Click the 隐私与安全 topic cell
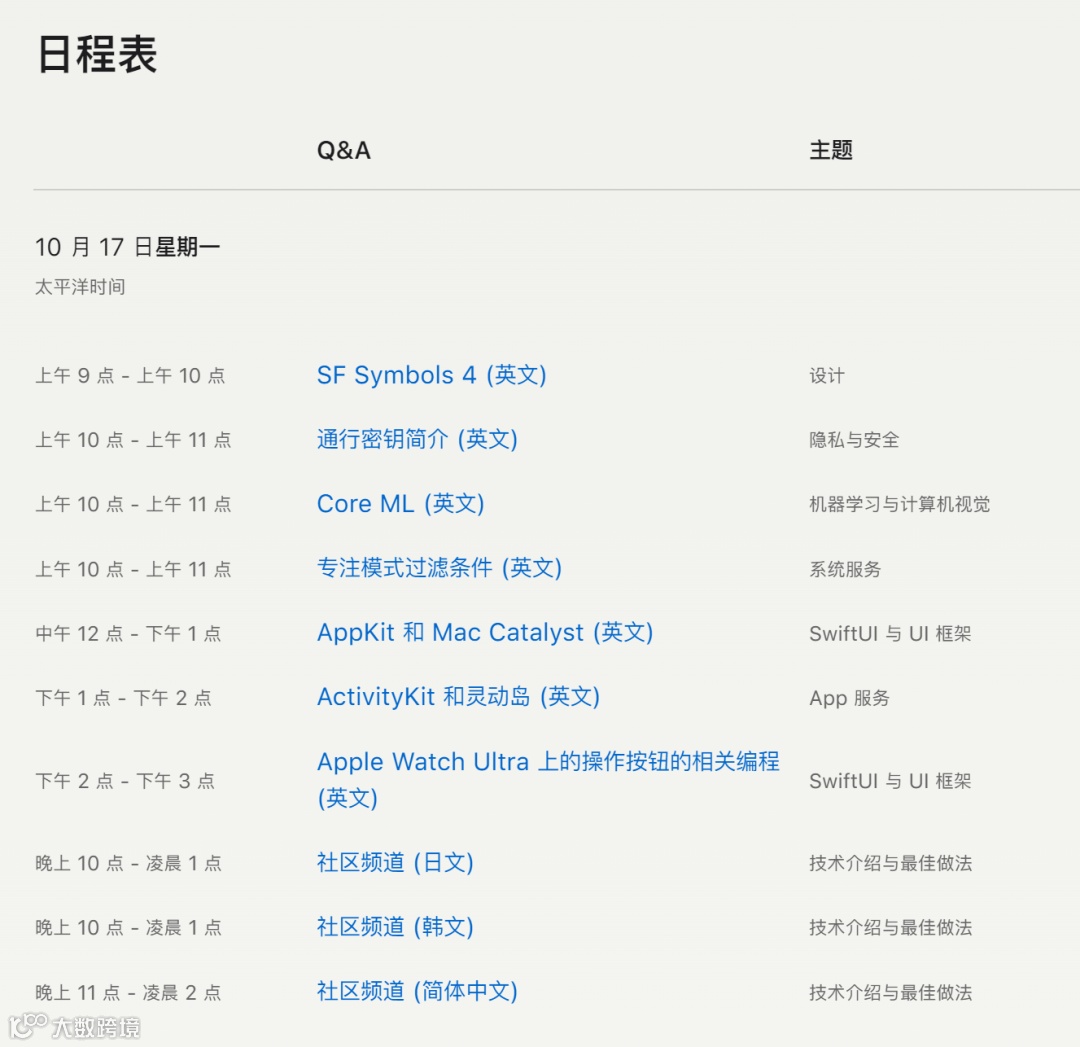The height and width of the screenshot is (1047, 1080). pos(854,440)
